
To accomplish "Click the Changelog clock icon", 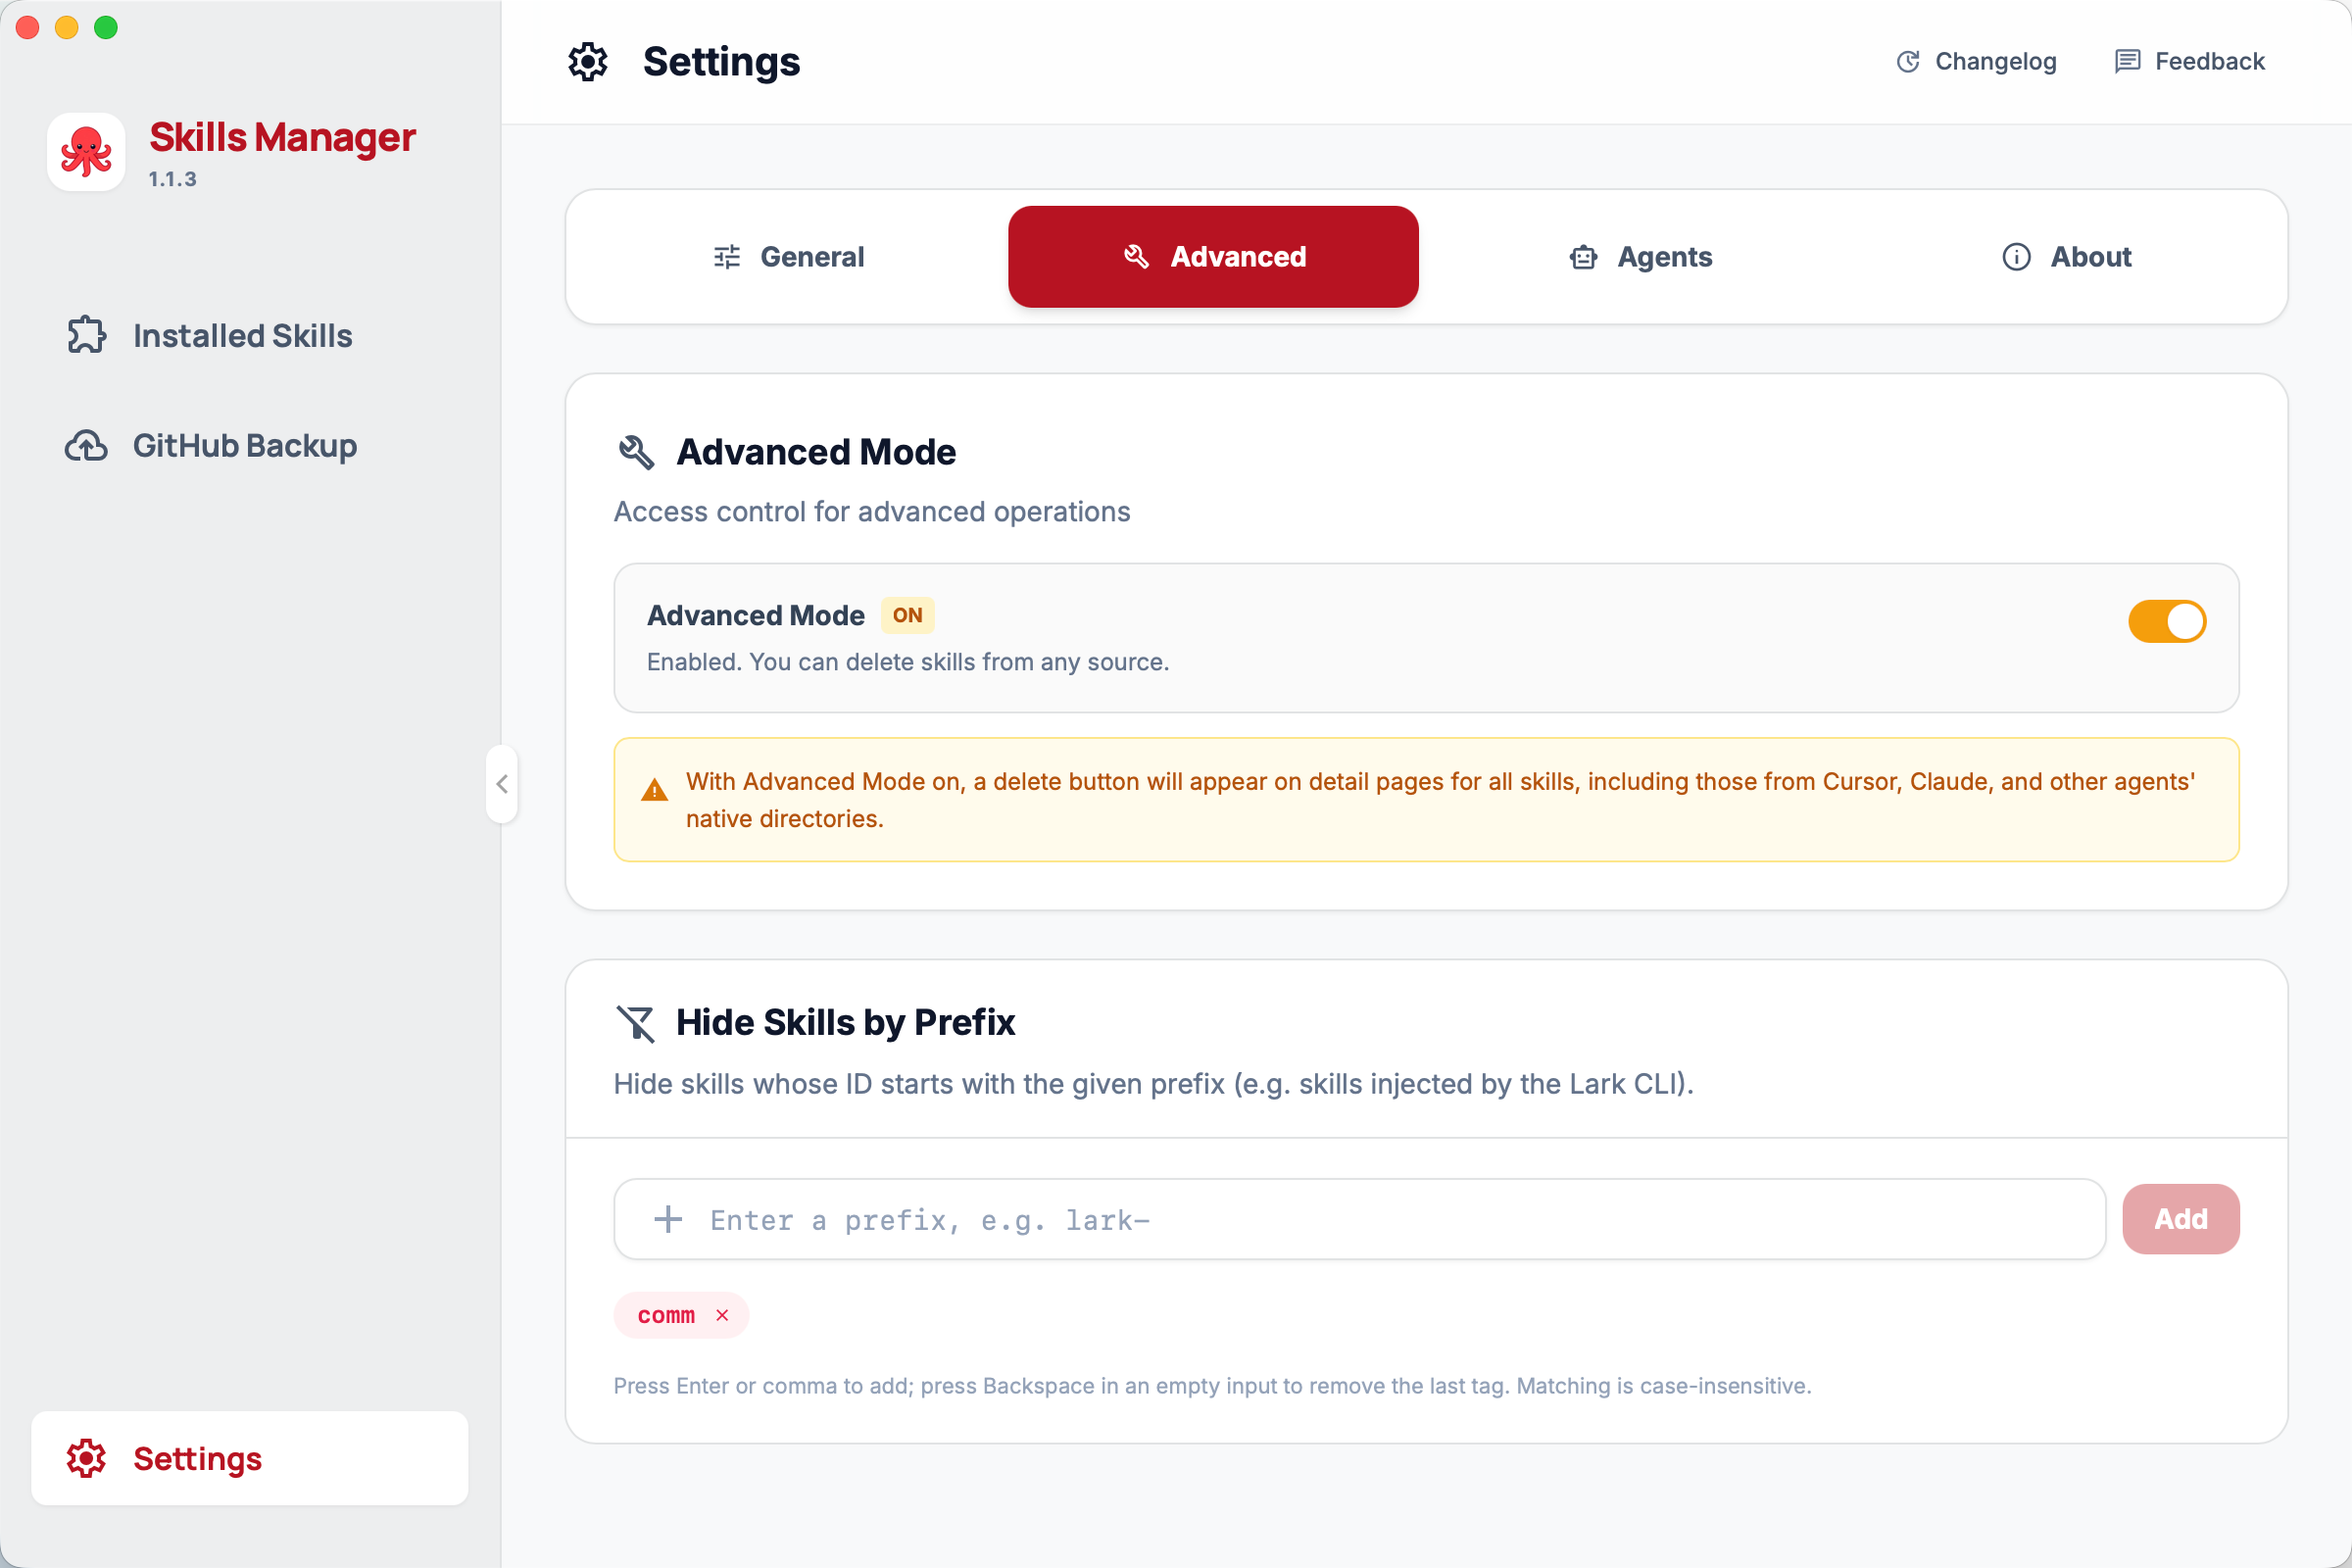I will [1908, 61].
